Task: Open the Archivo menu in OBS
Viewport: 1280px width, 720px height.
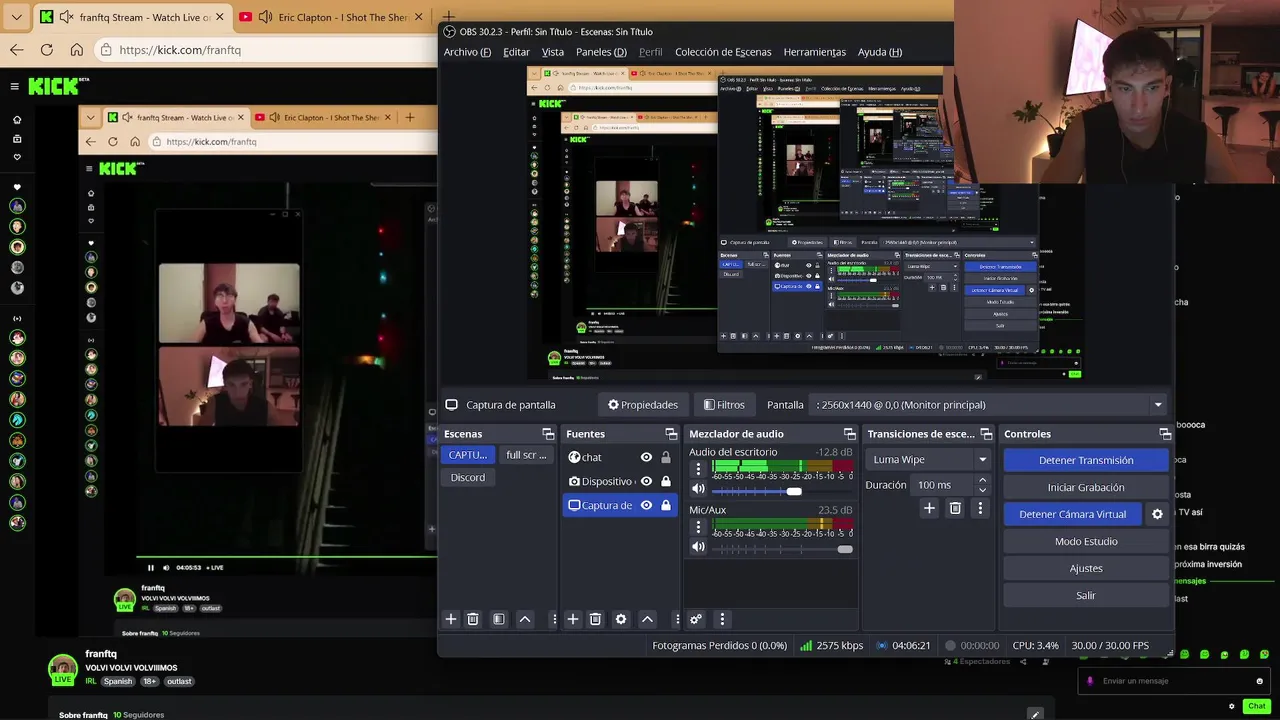Action: tap(467, 52)
